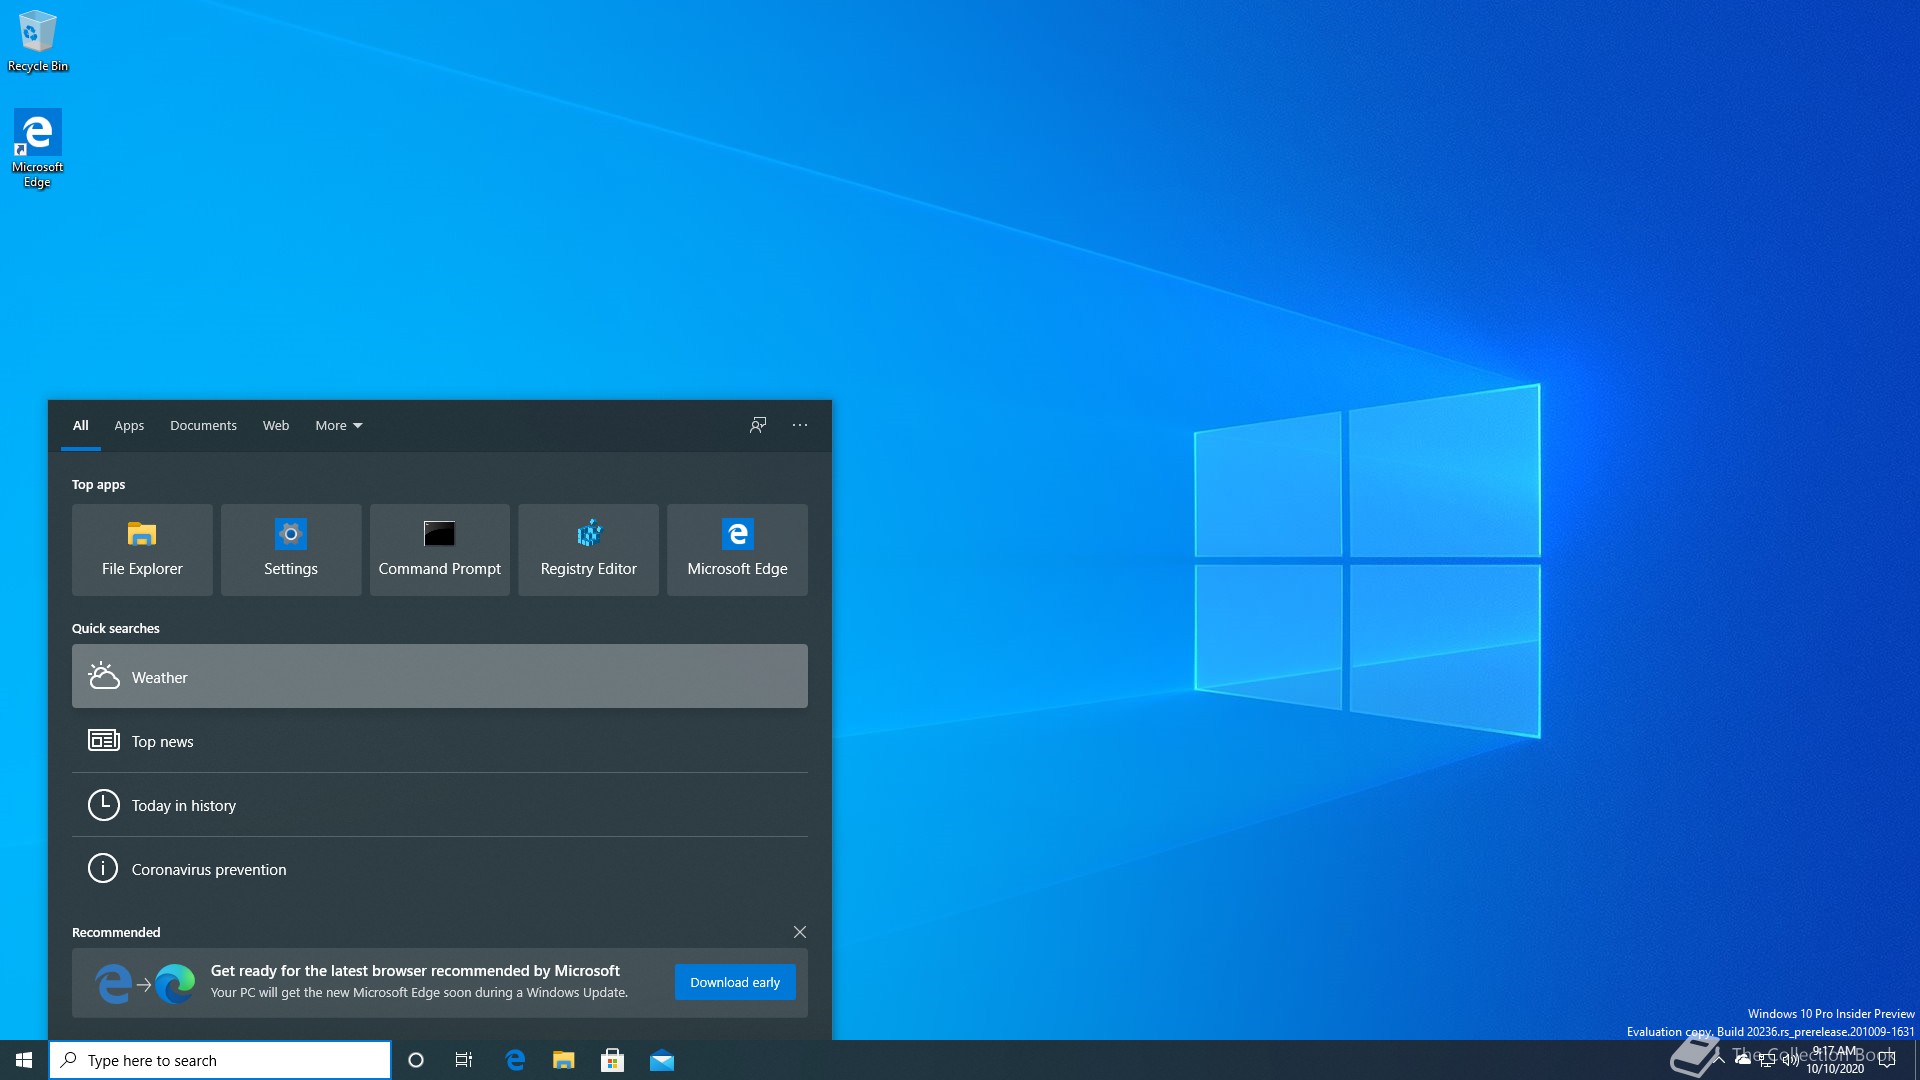This screenshot has height=1080, width=1920.
Task: Launch Edge from the taskbar
Action: [515, 1060]
